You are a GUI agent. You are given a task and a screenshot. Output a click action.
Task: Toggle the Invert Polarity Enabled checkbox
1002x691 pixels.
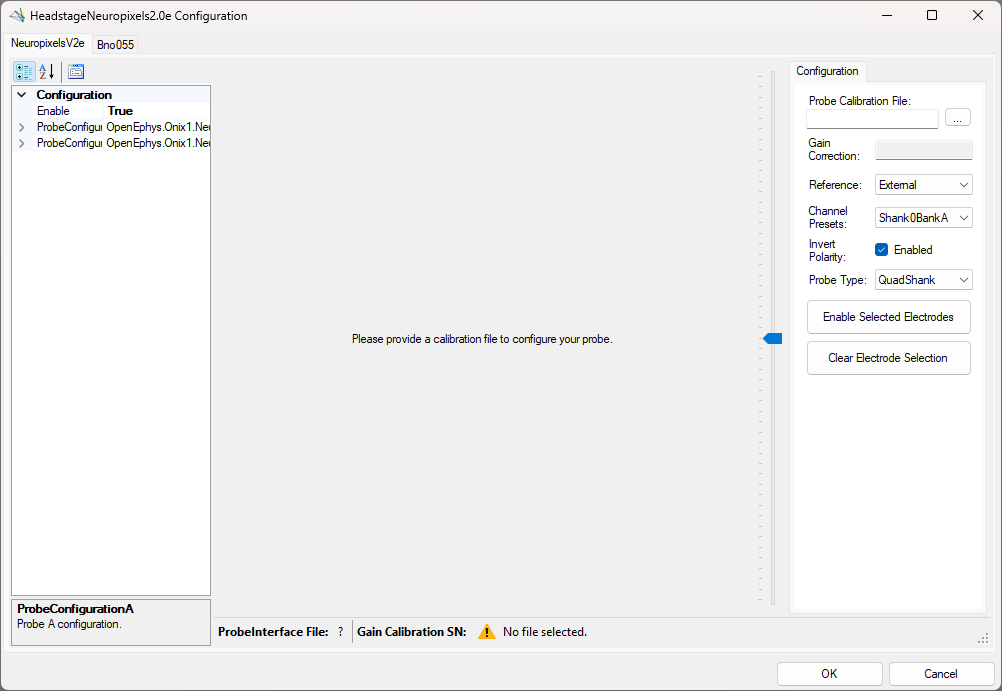pyautogui.click(x=882, y=250)
